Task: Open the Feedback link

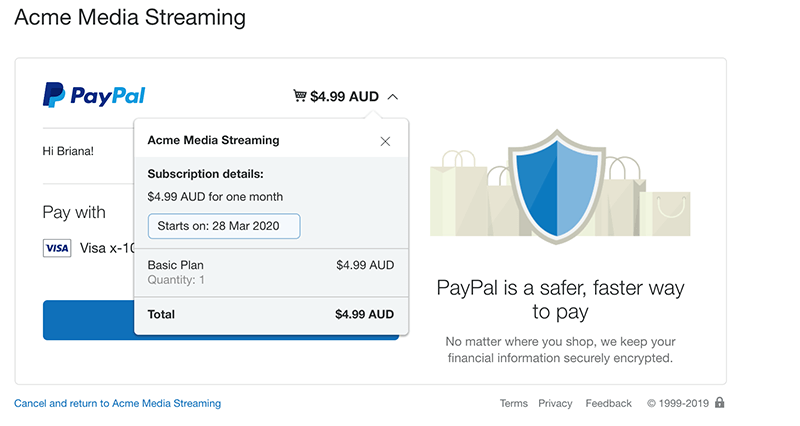Action: pos(609,404)
